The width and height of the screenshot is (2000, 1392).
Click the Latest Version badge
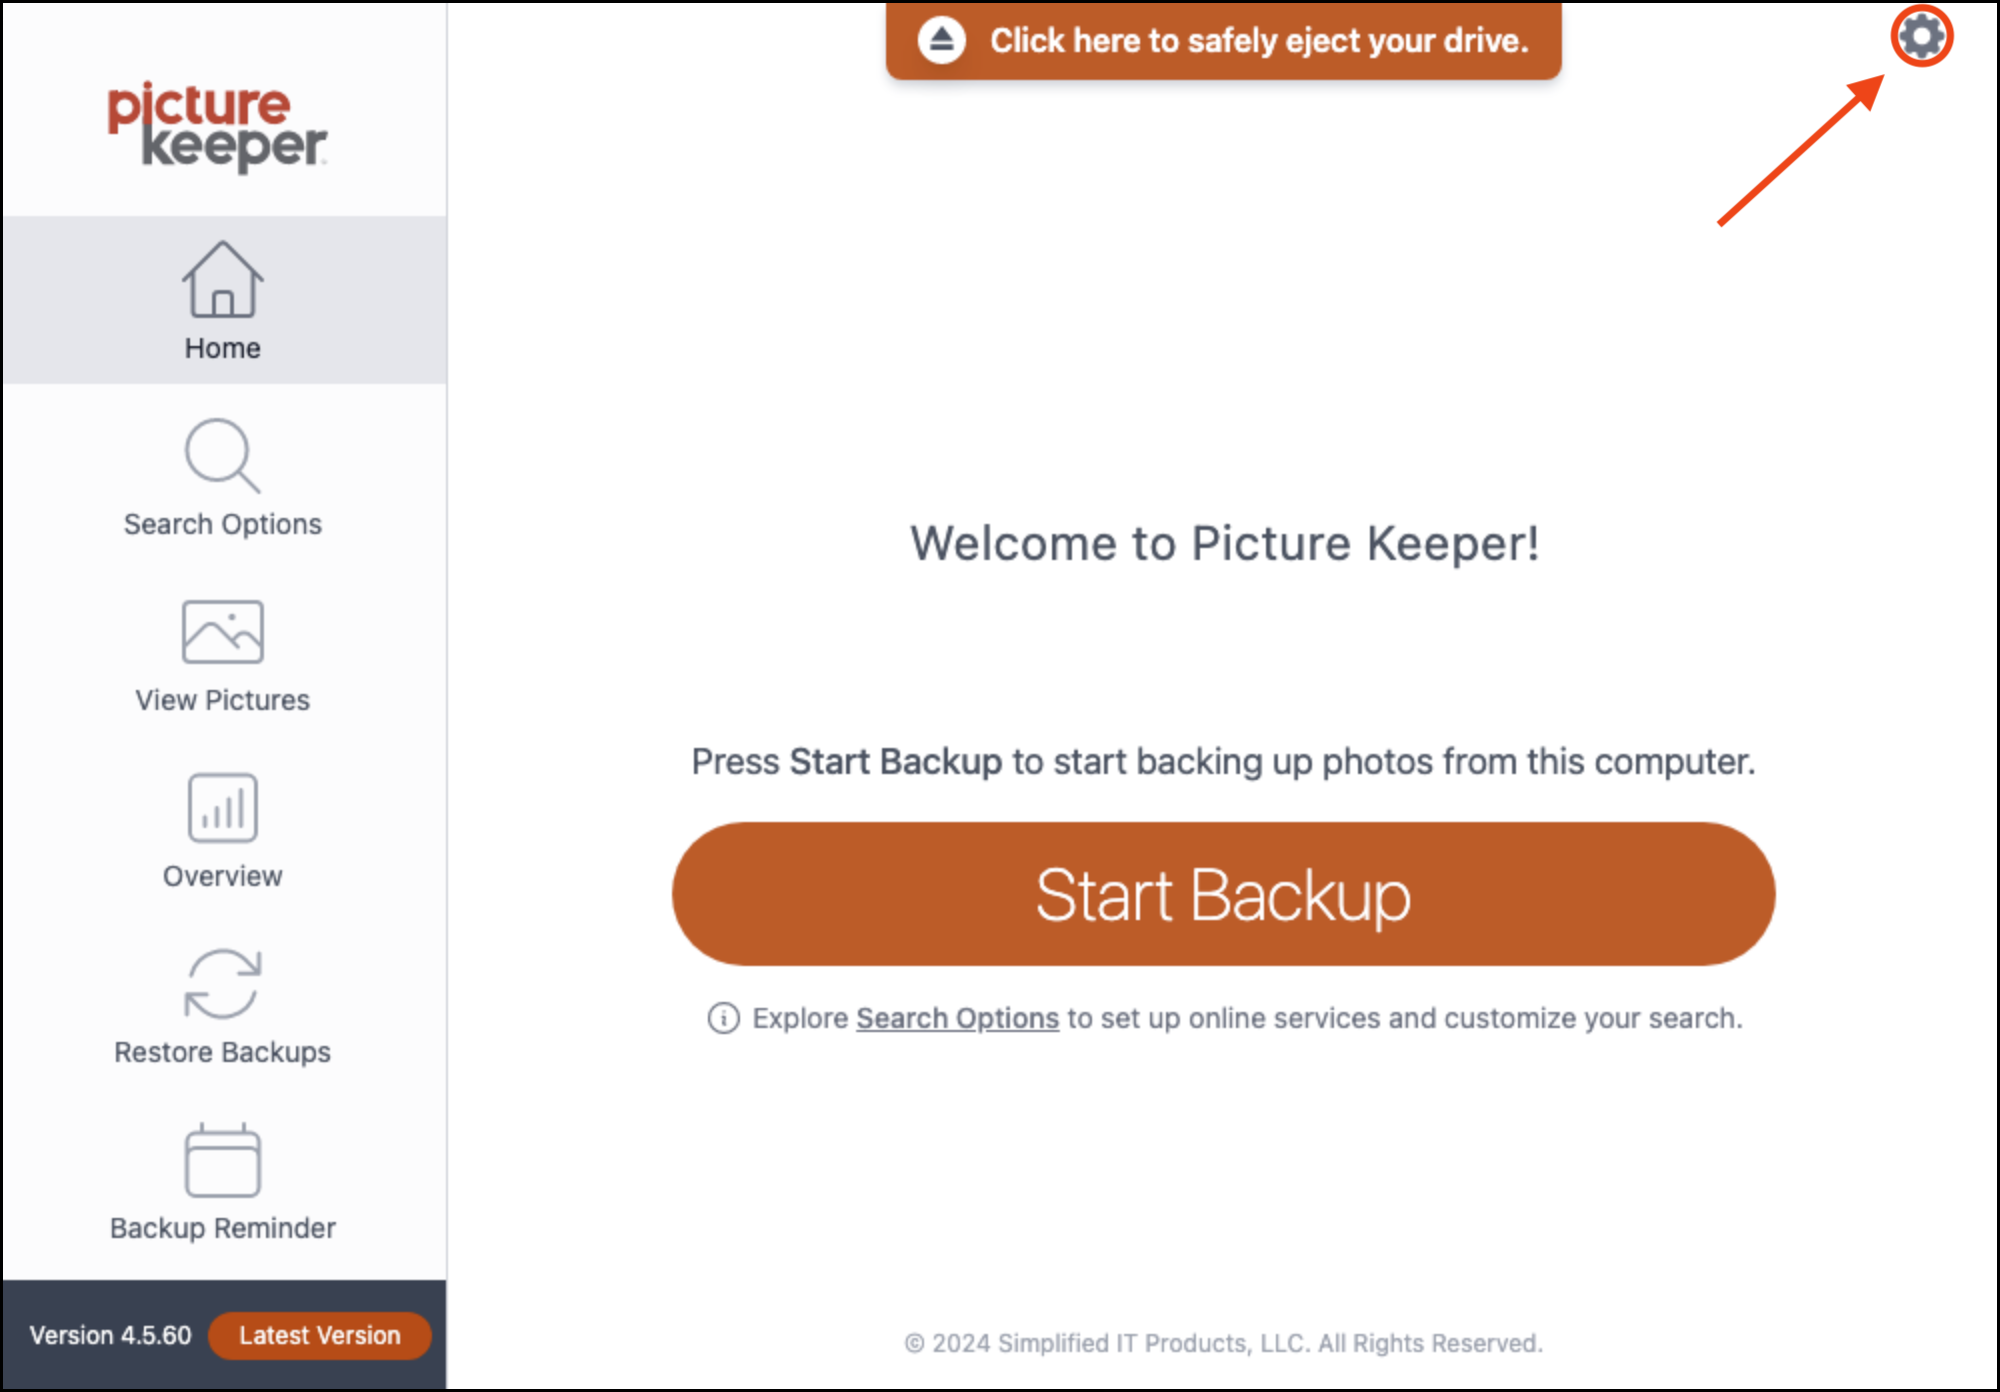click(x=319, y=1335)
